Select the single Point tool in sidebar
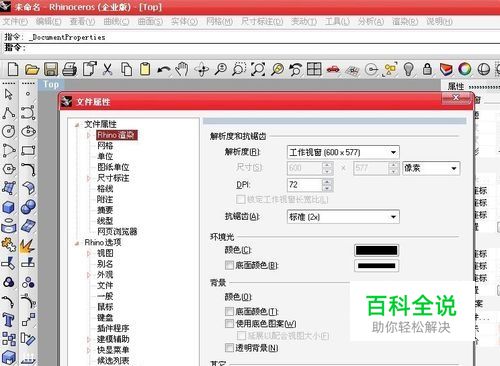The image size is (500, 366). (28, 94)
